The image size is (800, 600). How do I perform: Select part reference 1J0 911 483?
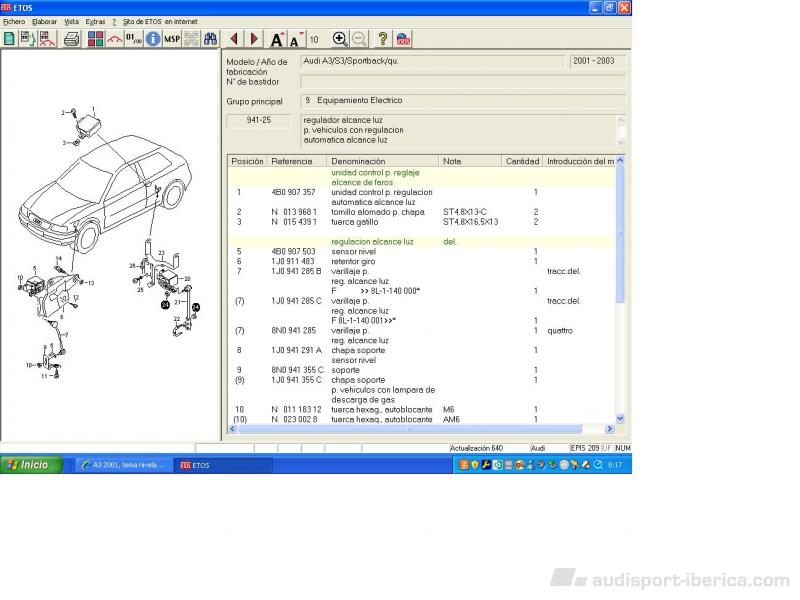[x=293, y=261]
